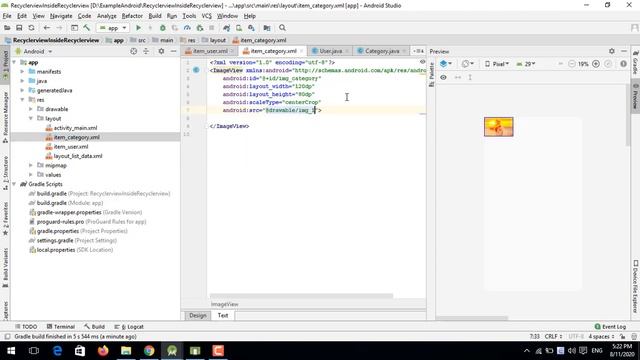Open the API 29 version dropdown
Screen dimensions: 640x360
pyautogui.click(x=526, y=64)
